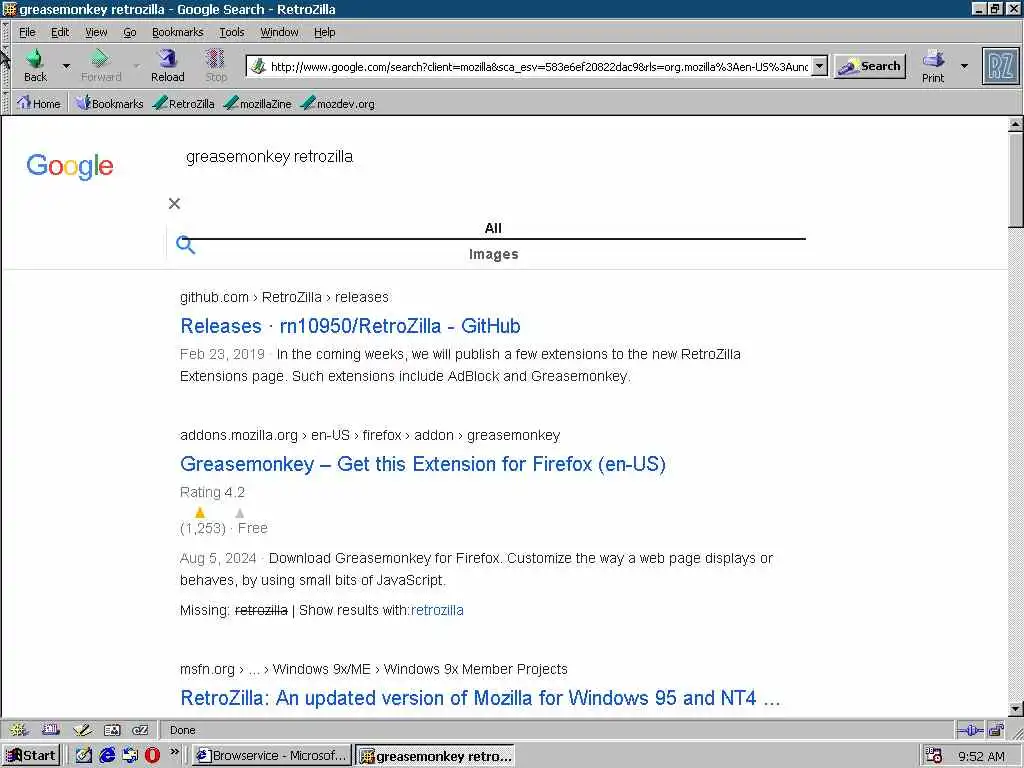
Task: Click the security padlock icon
Action: point(996,730)
